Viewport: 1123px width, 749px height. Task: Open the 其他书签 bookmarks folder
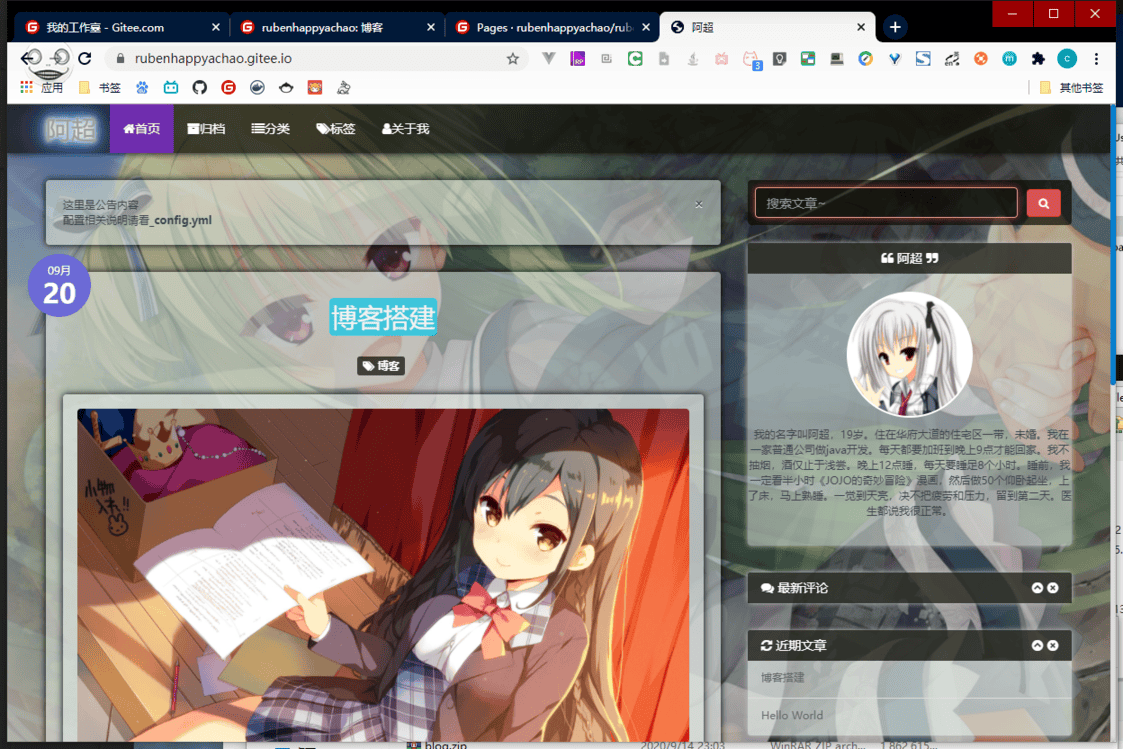tap(1072, 88)
